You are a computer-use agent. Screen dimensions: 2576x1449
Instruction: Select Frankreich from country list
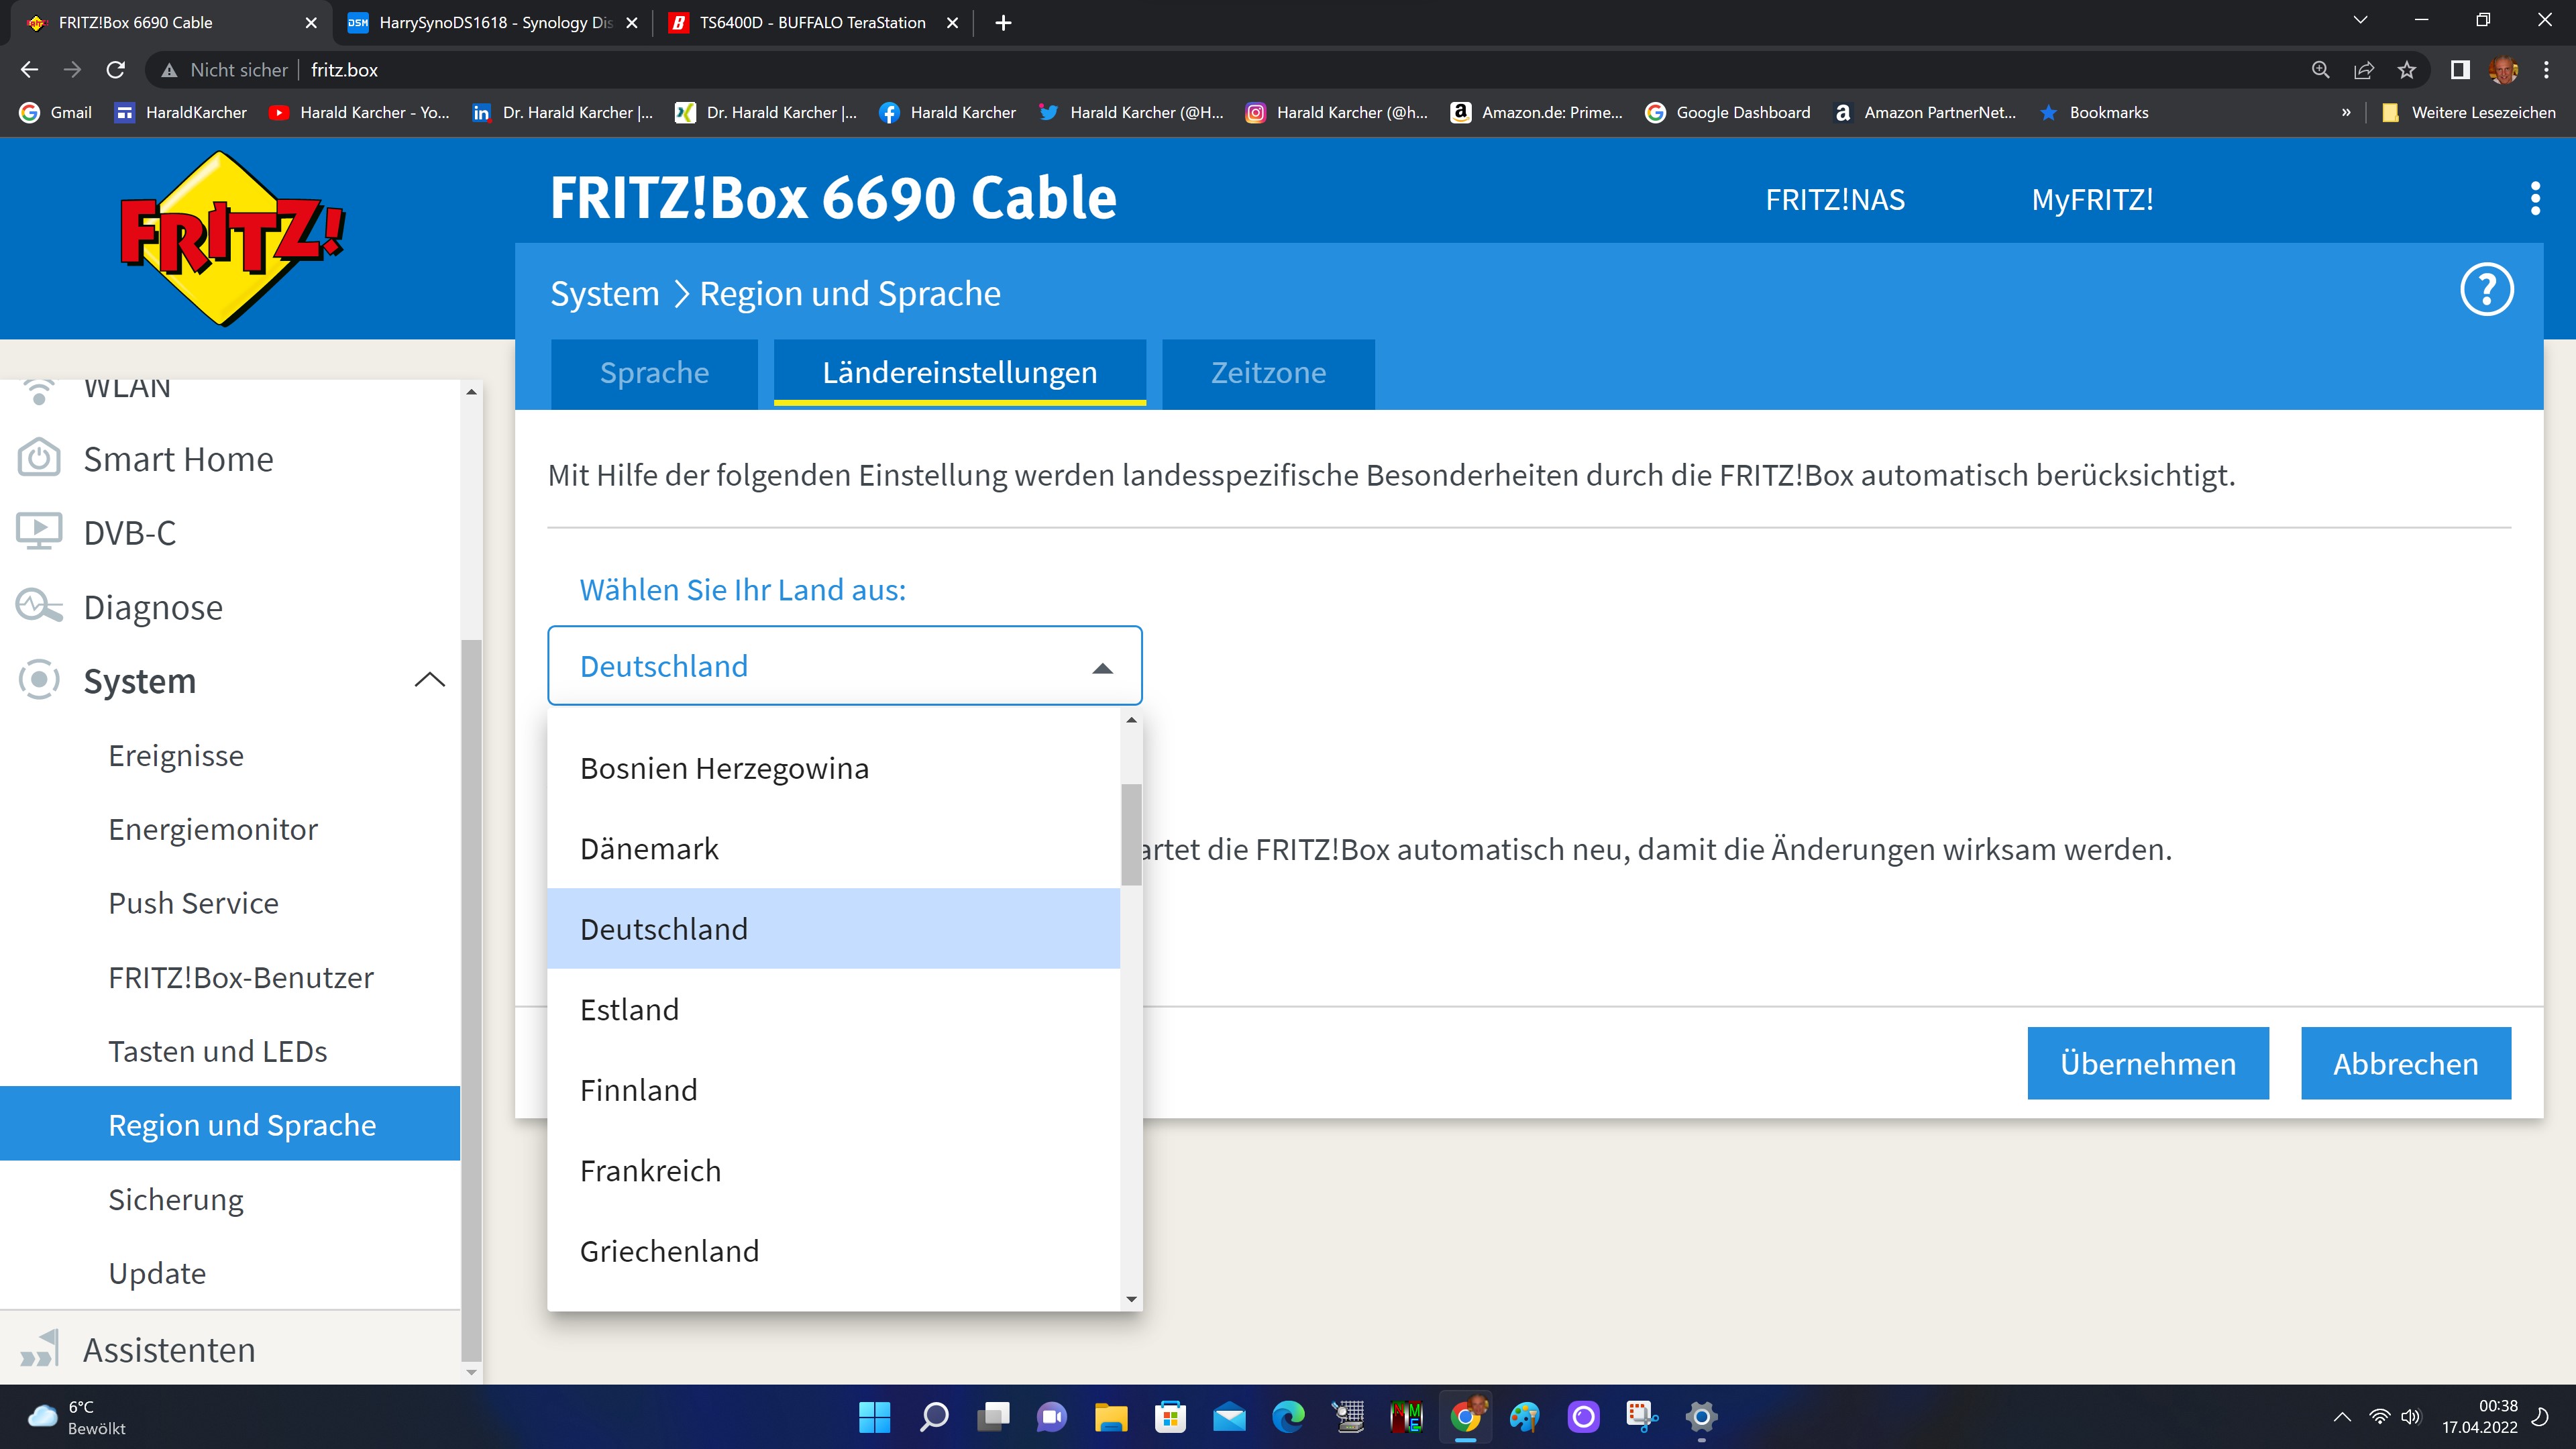[650, 1171]
